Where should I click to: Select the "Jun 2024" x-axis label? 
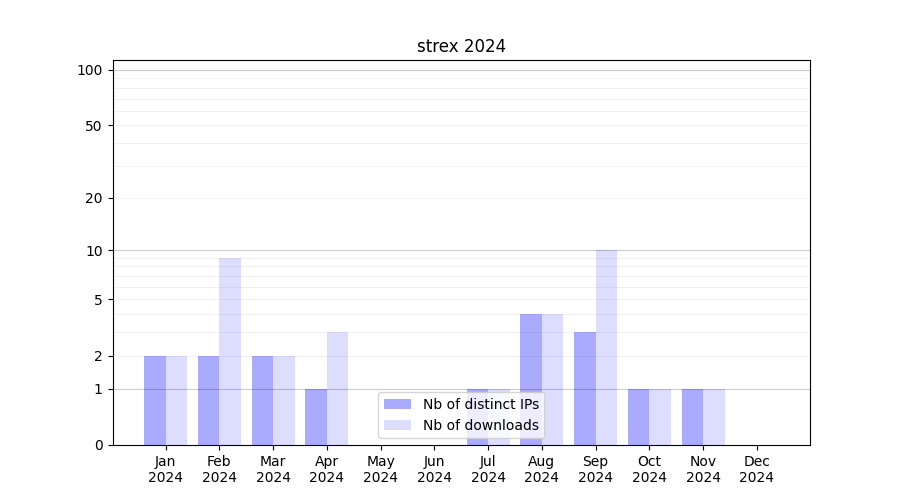click(x=434, y=469)
